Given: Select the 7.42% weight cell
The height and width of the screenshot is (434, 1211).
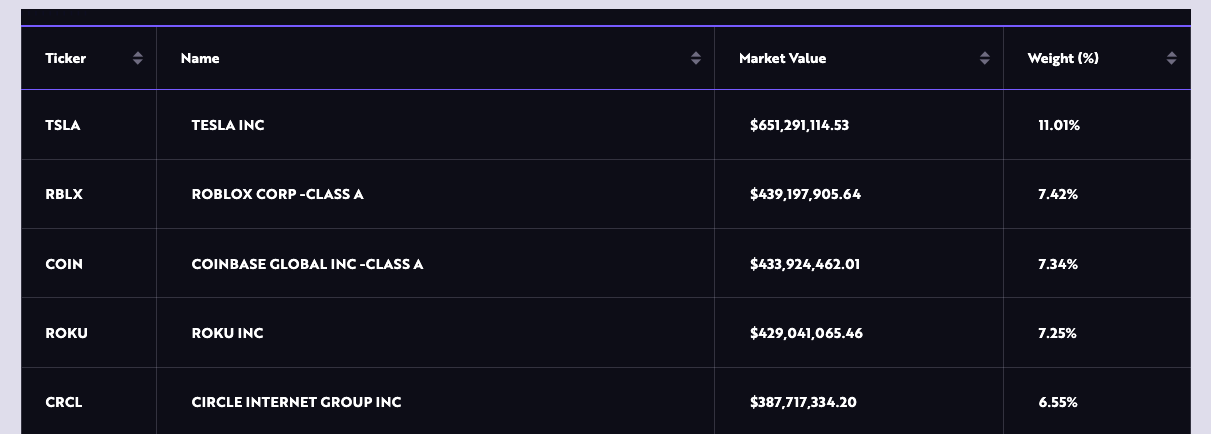Looking at the screenshot, I should coord(1058,194).
